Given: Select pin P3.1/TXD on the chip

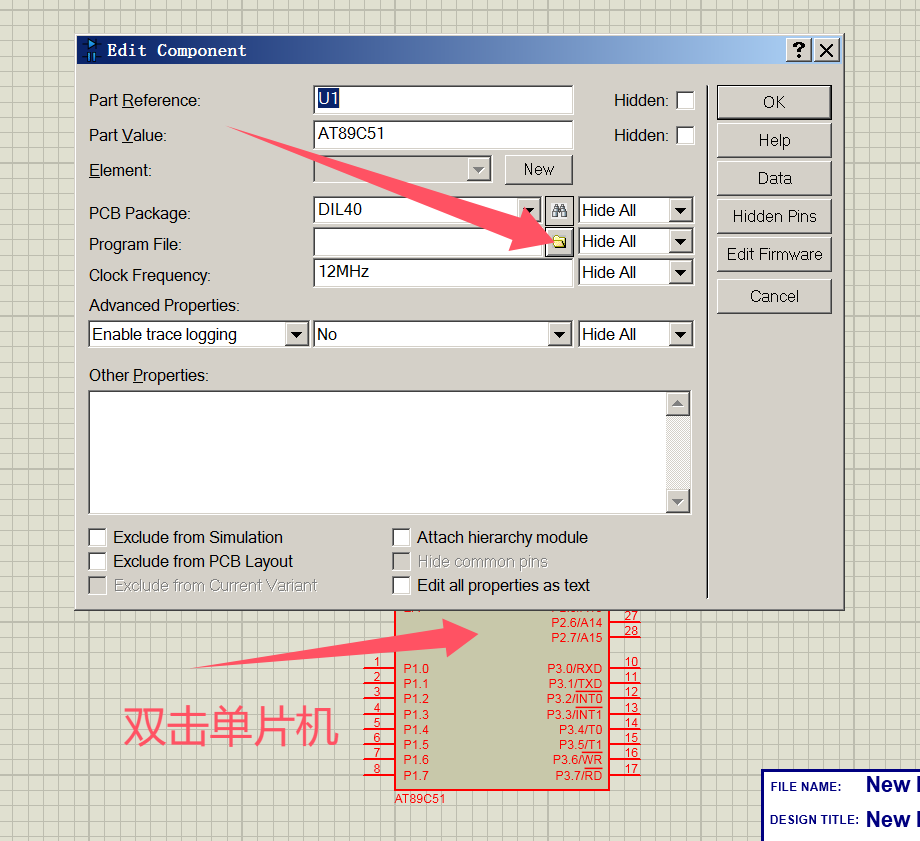Looking at the screenshot, I should [x=575, y=684].
